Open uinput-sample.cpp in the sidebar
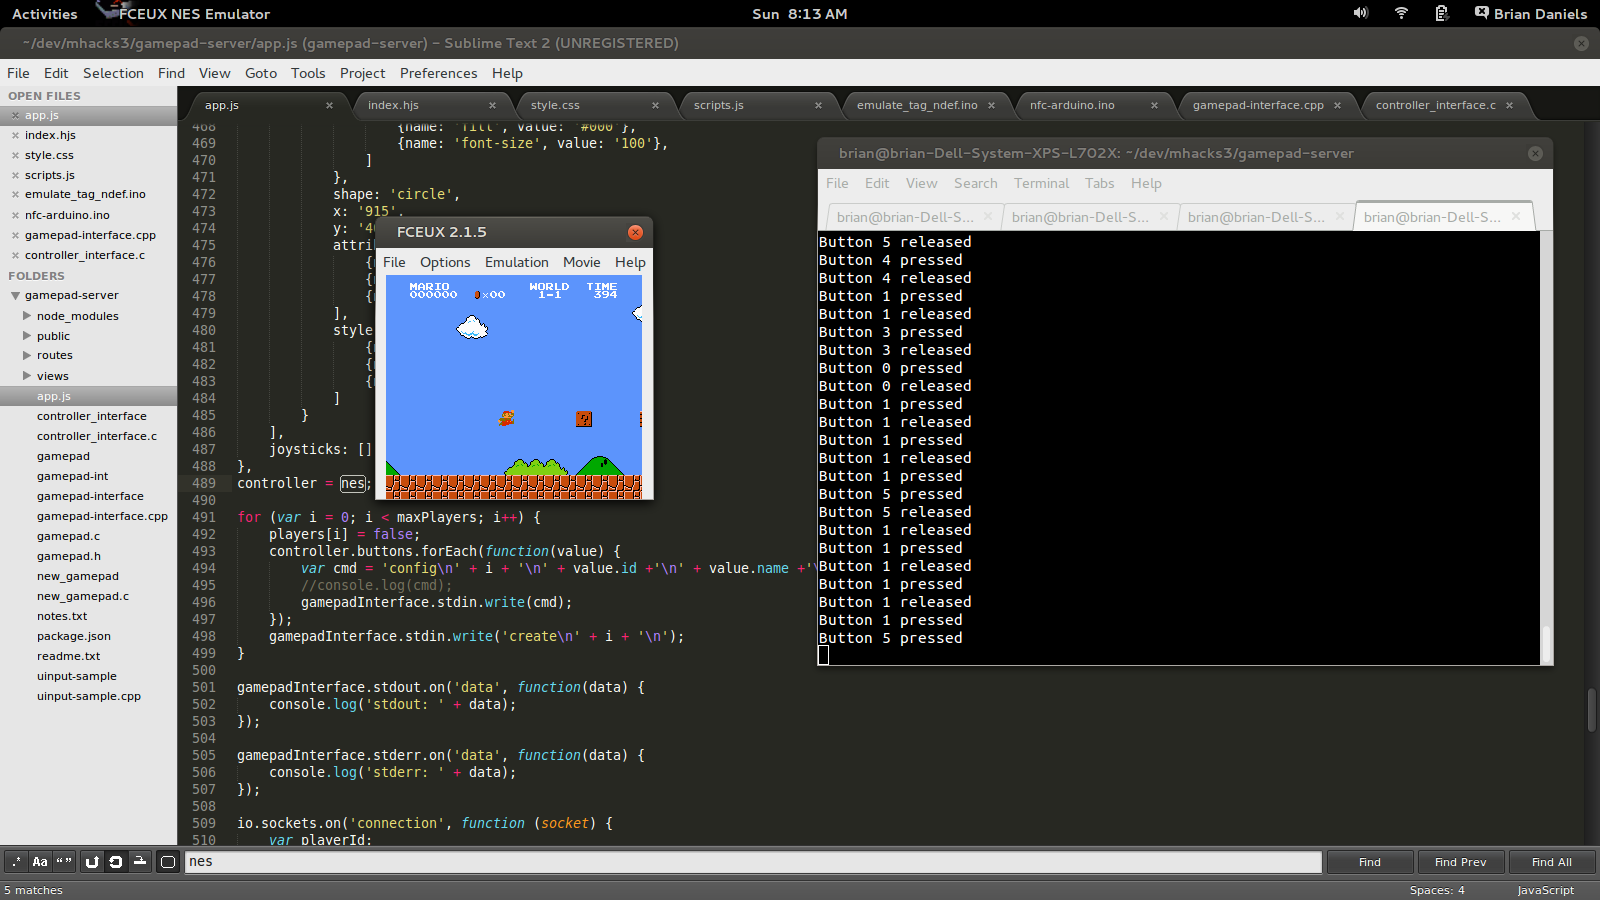Image resolution: width=1600 pixels, height=900 pixels. click(x=89, y=696)
